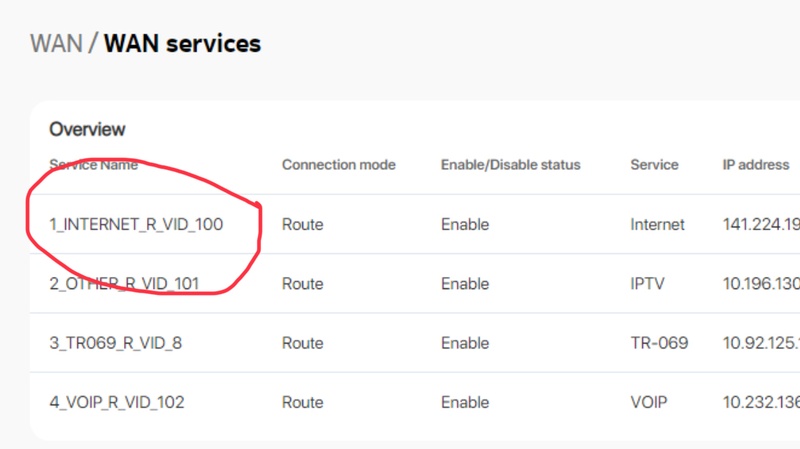This screenshot has height=449, width=800.
Task: Click the Enable/Disable status column header
Action: point(510,164)
